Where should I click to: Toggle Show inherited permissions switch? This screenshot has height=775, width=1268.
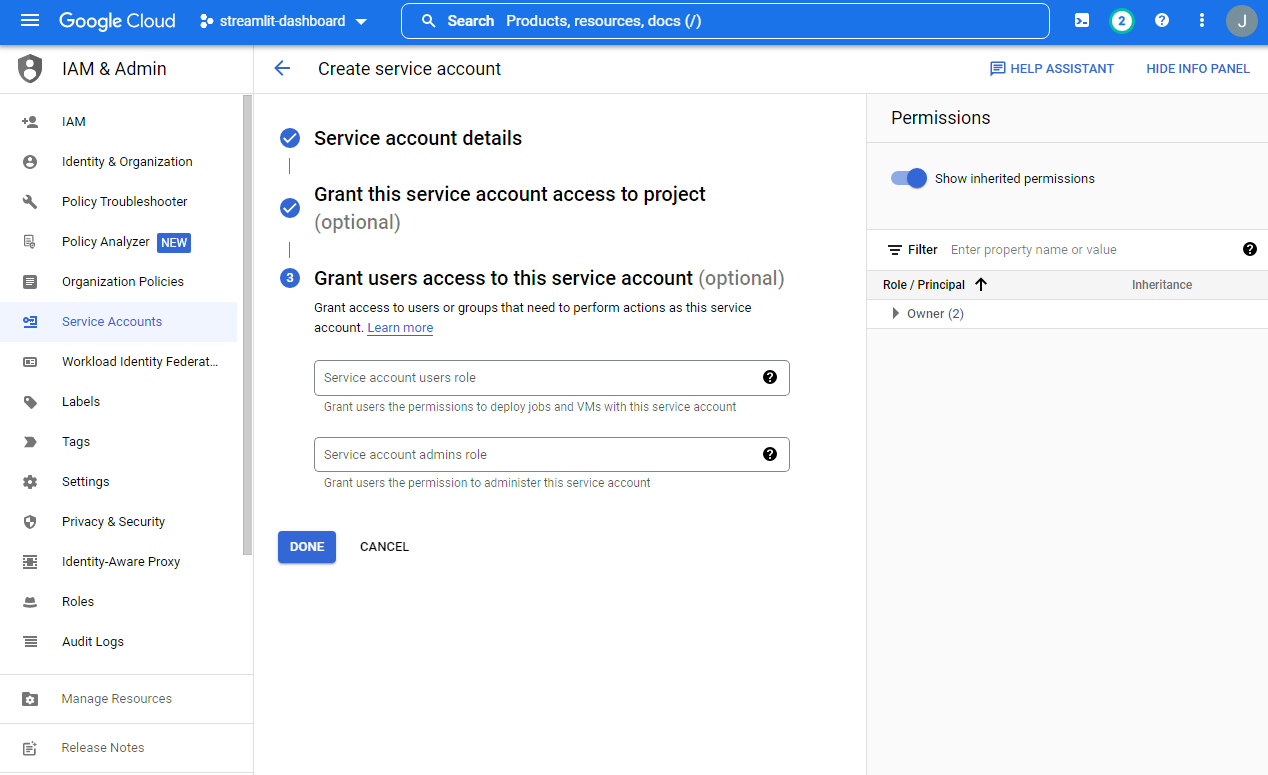pyautogui.click(x=909, y=178)
